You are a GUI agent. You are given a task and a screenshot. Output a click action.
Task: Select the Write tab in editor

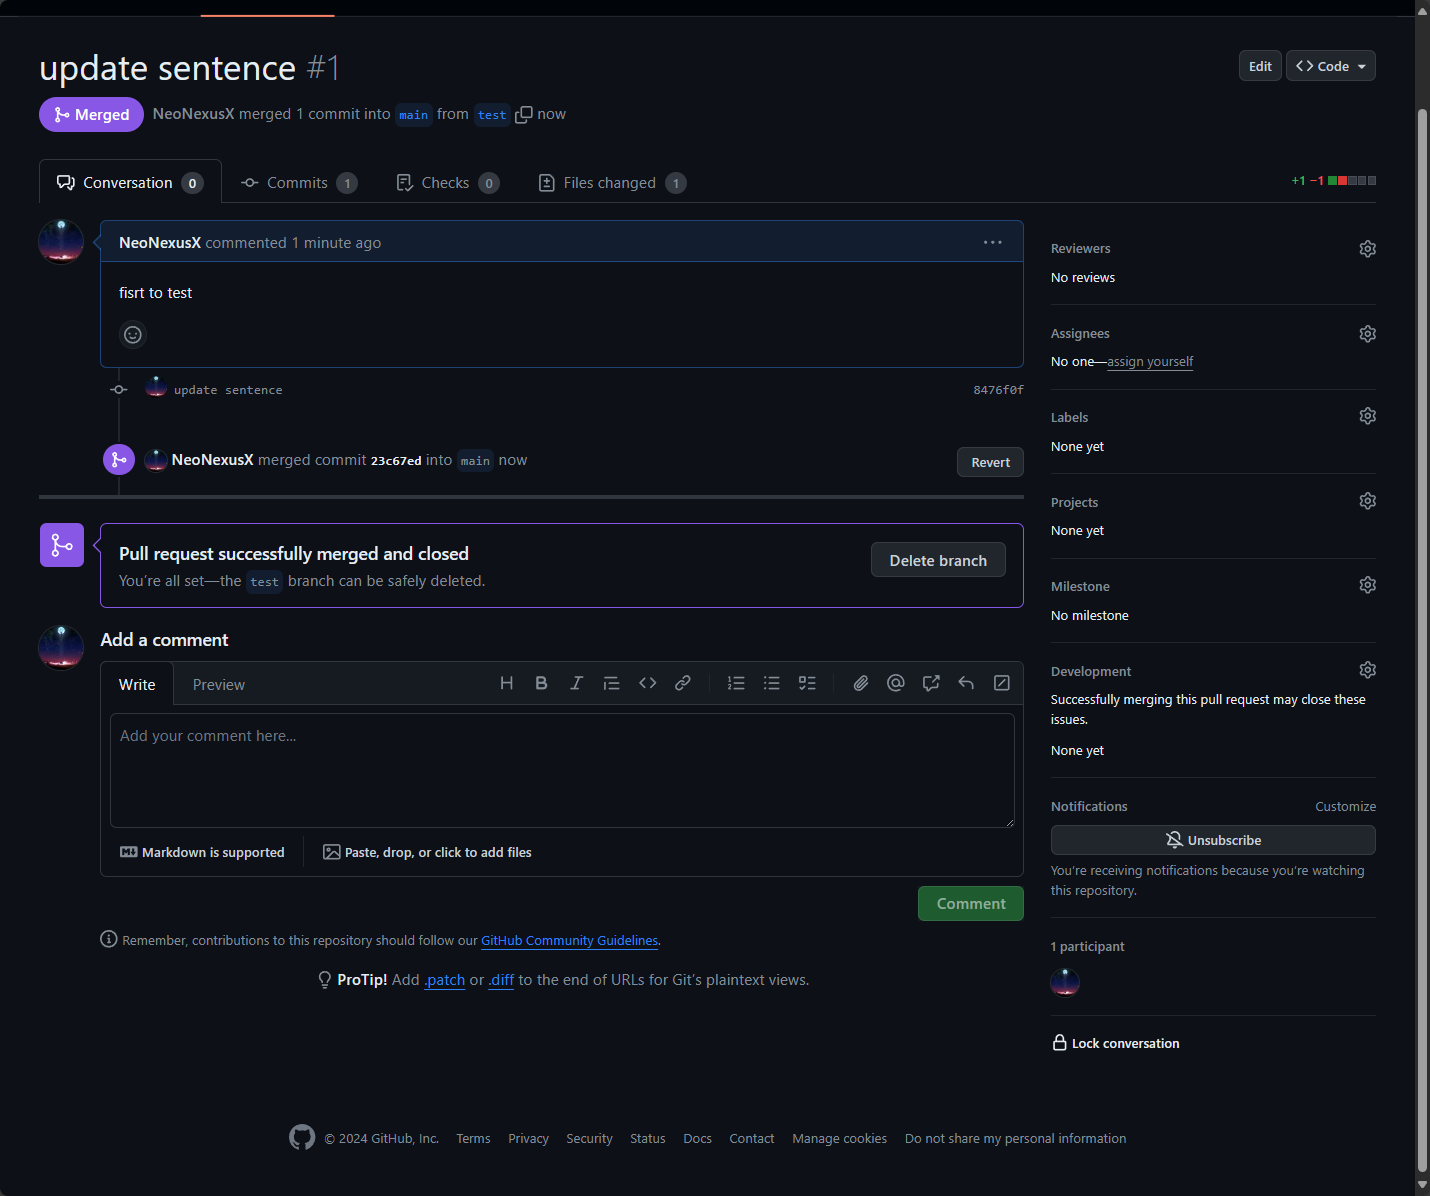tap(137, 684)
